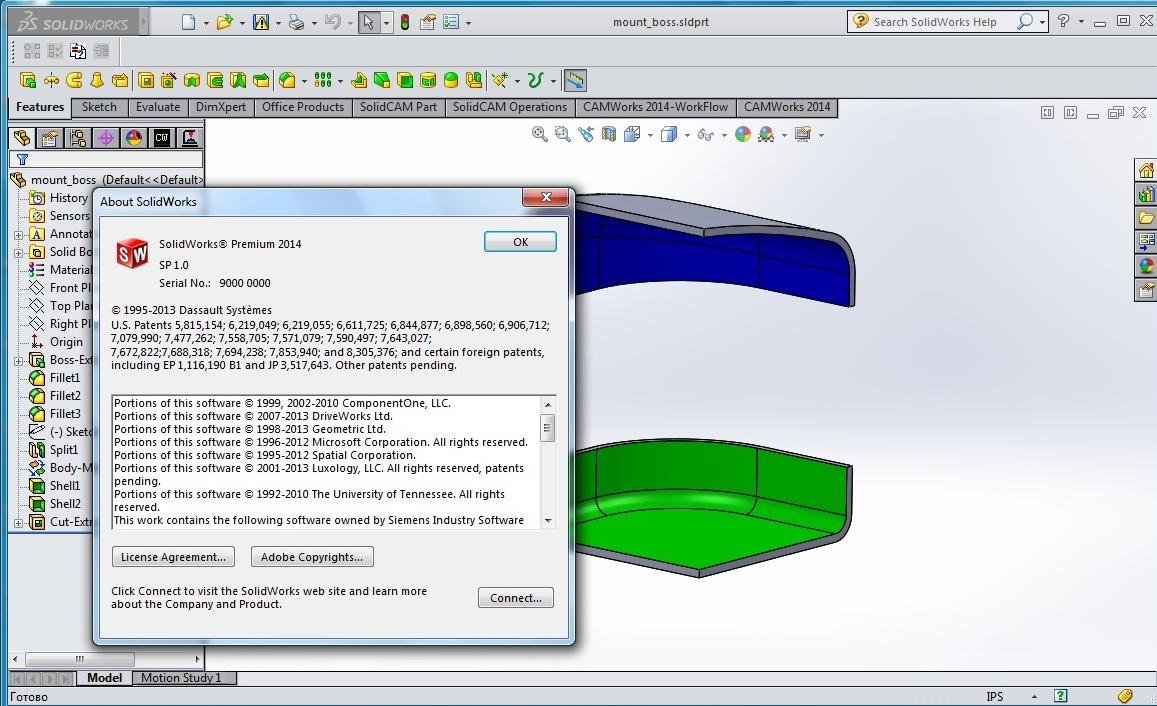The image size is (1157, 706).
Task: Switch to the SolidCAM Operations tab
Action: pyautogui.click(x=510, y=107)
